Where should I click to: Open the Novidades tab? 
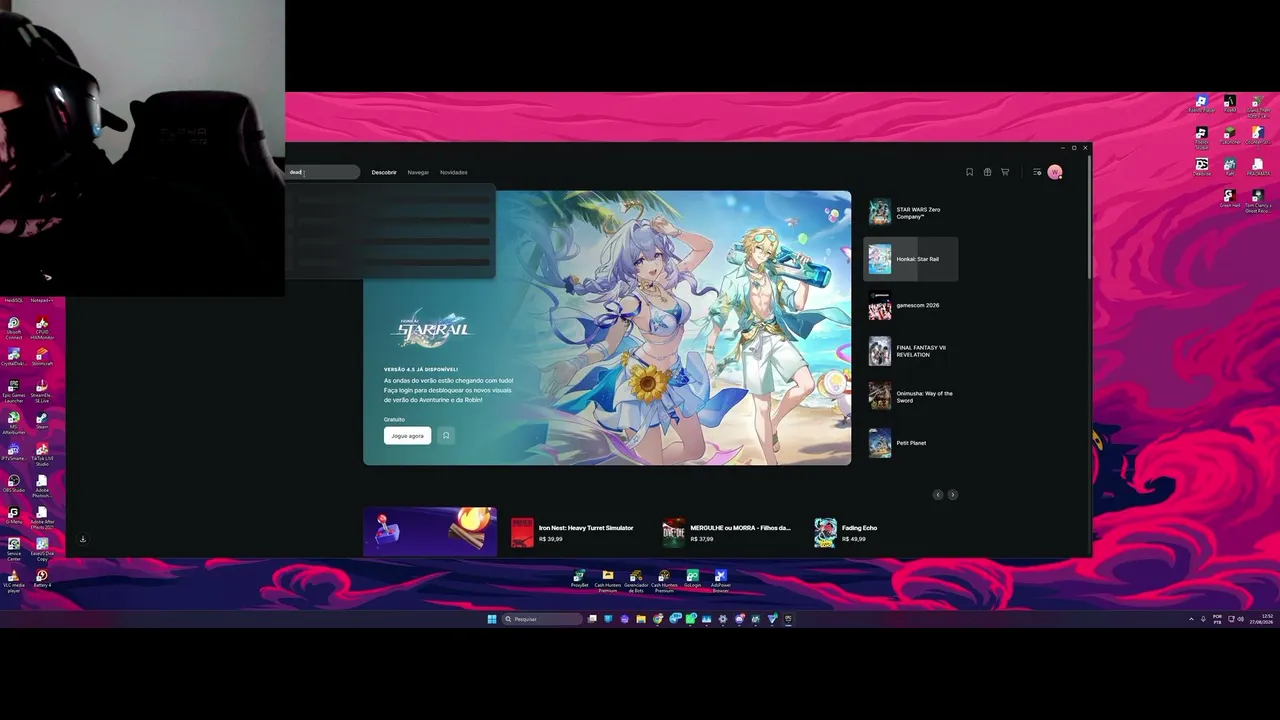(453, 172)
